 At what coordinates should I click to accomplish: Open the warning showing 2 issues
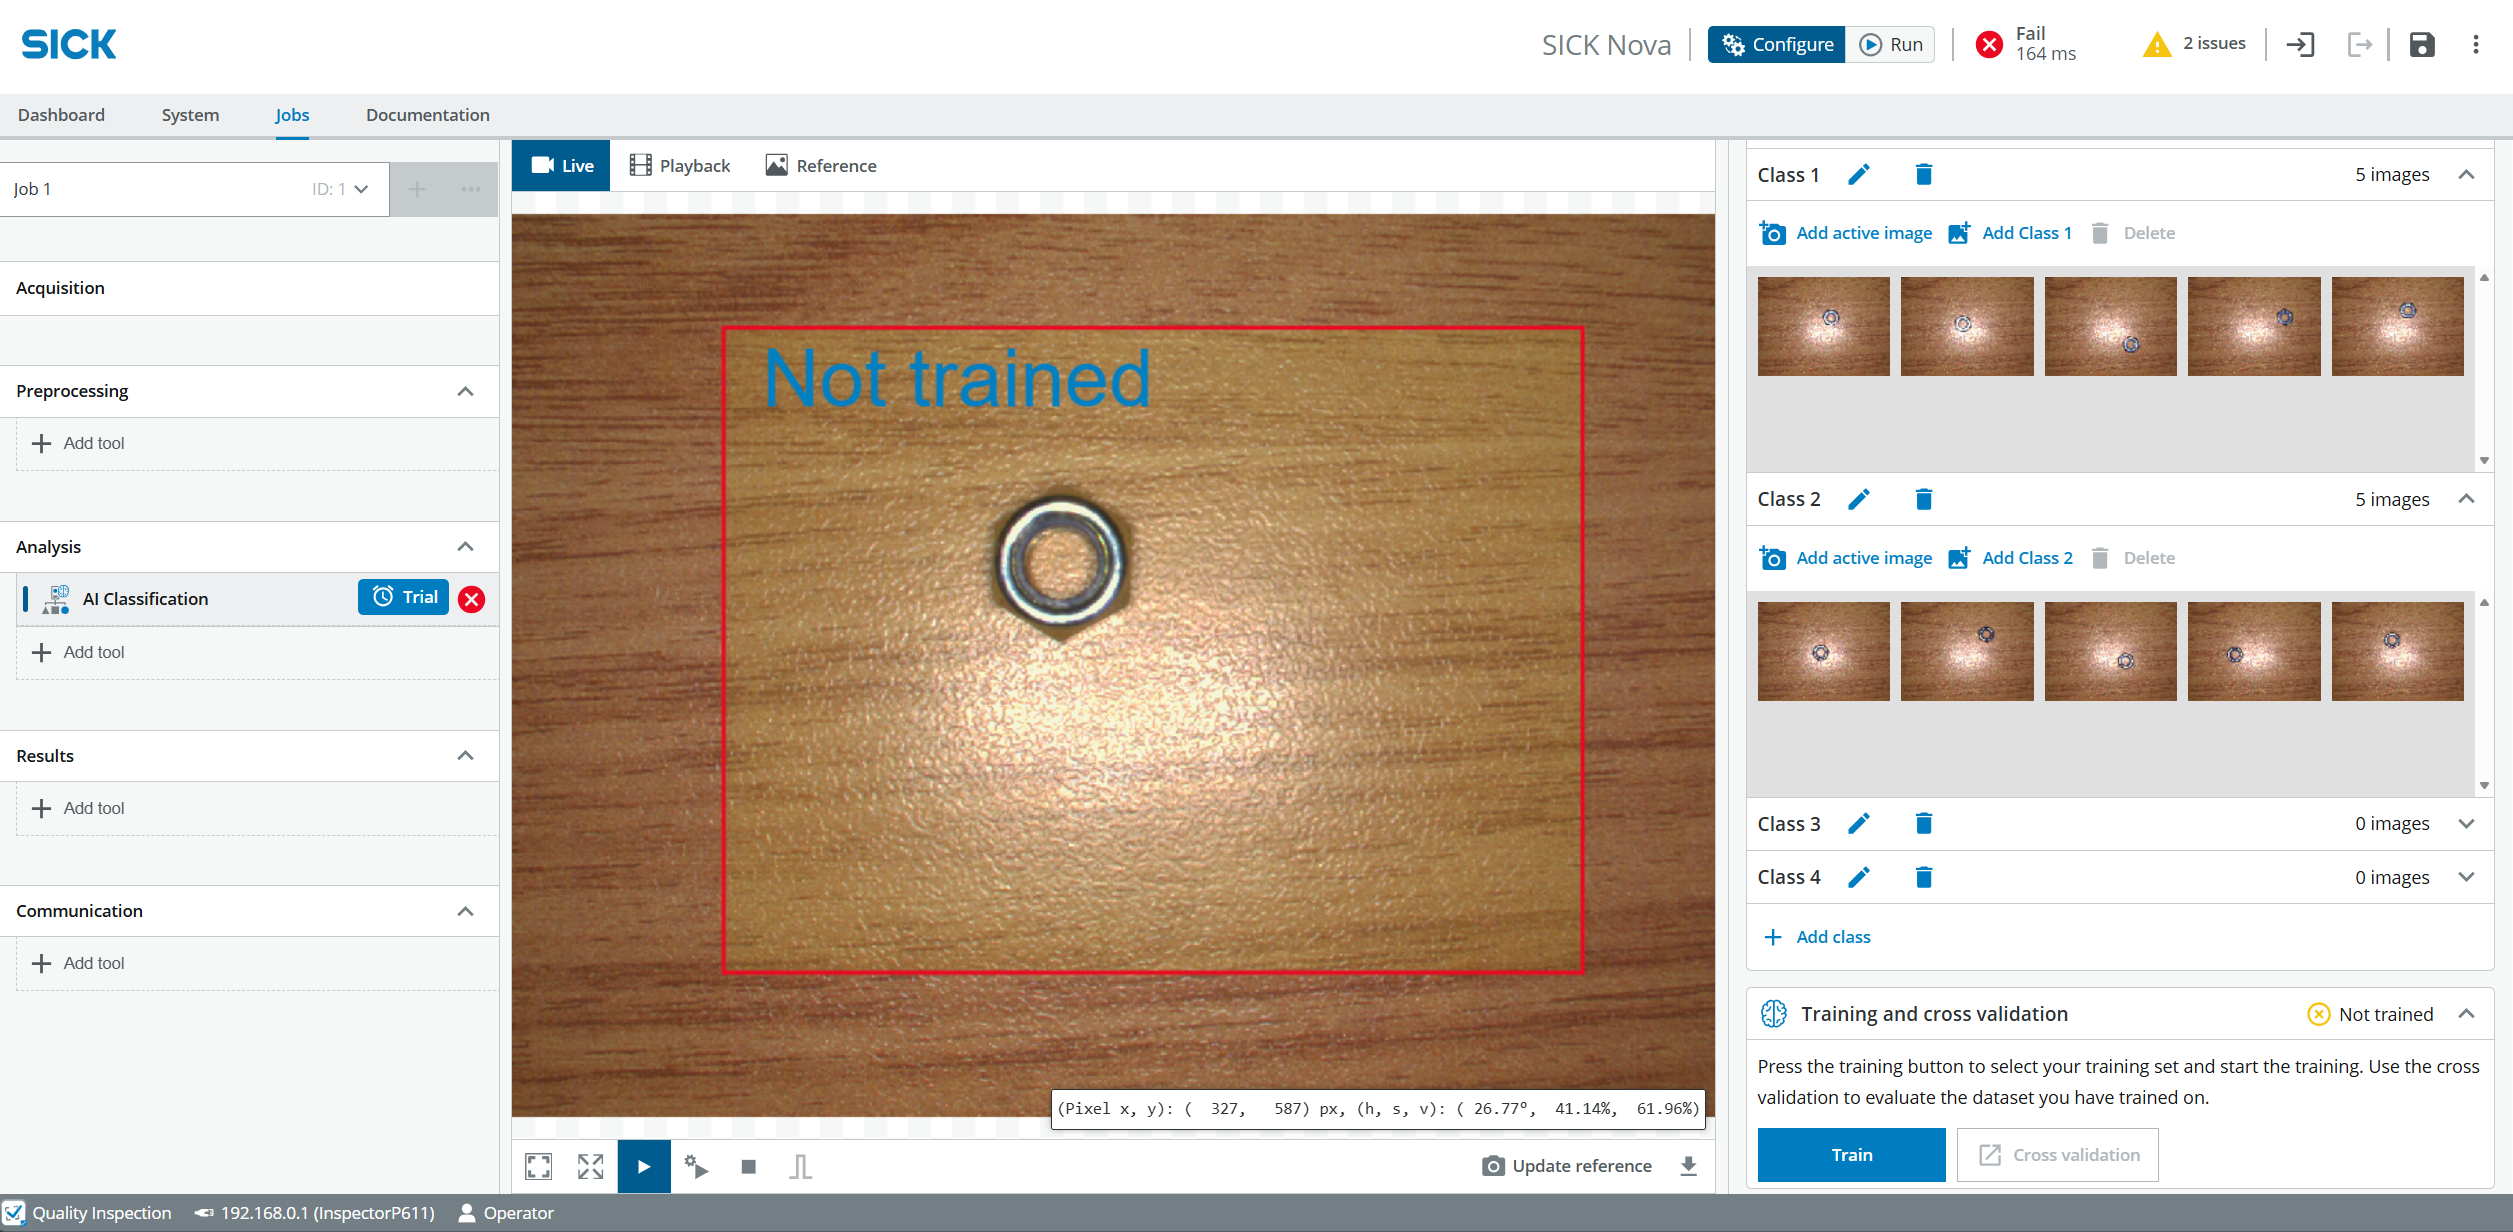point(2194,43)
